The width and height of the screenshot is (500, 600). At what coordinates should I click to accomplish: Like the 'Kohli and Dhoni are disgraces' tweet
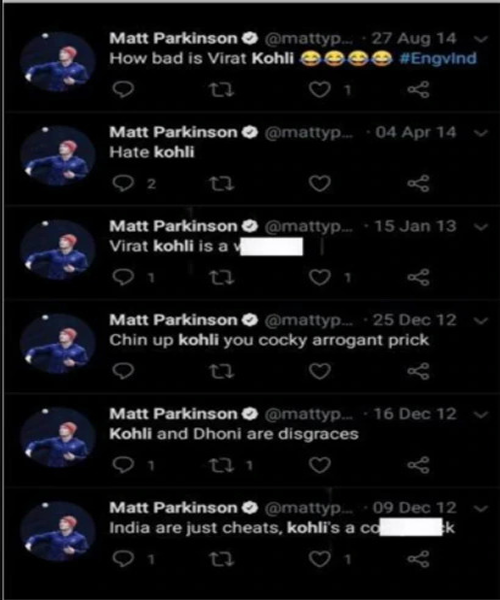click(320, 465)
